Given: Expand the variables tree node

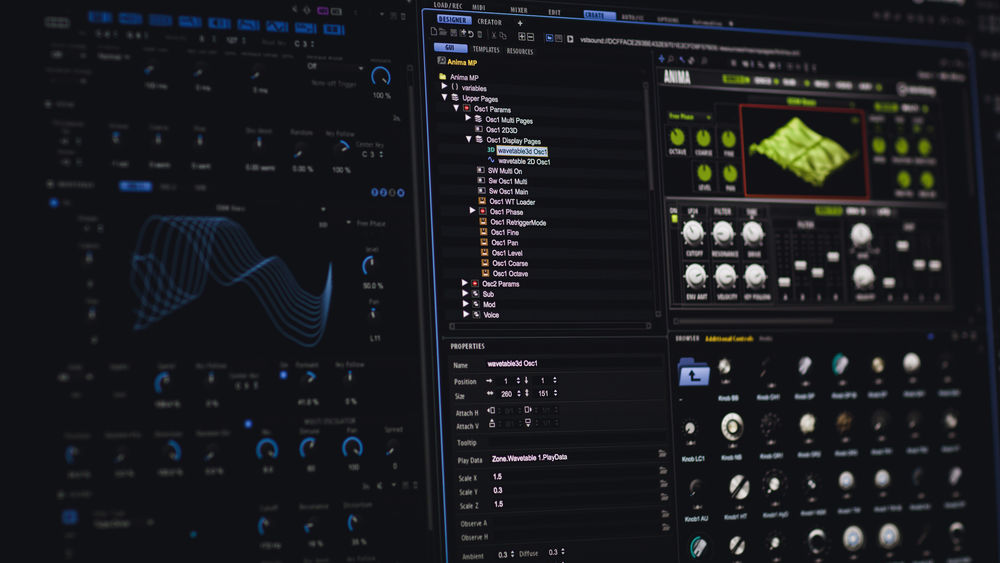Looking at the screenshot, I should pos(444,86).
